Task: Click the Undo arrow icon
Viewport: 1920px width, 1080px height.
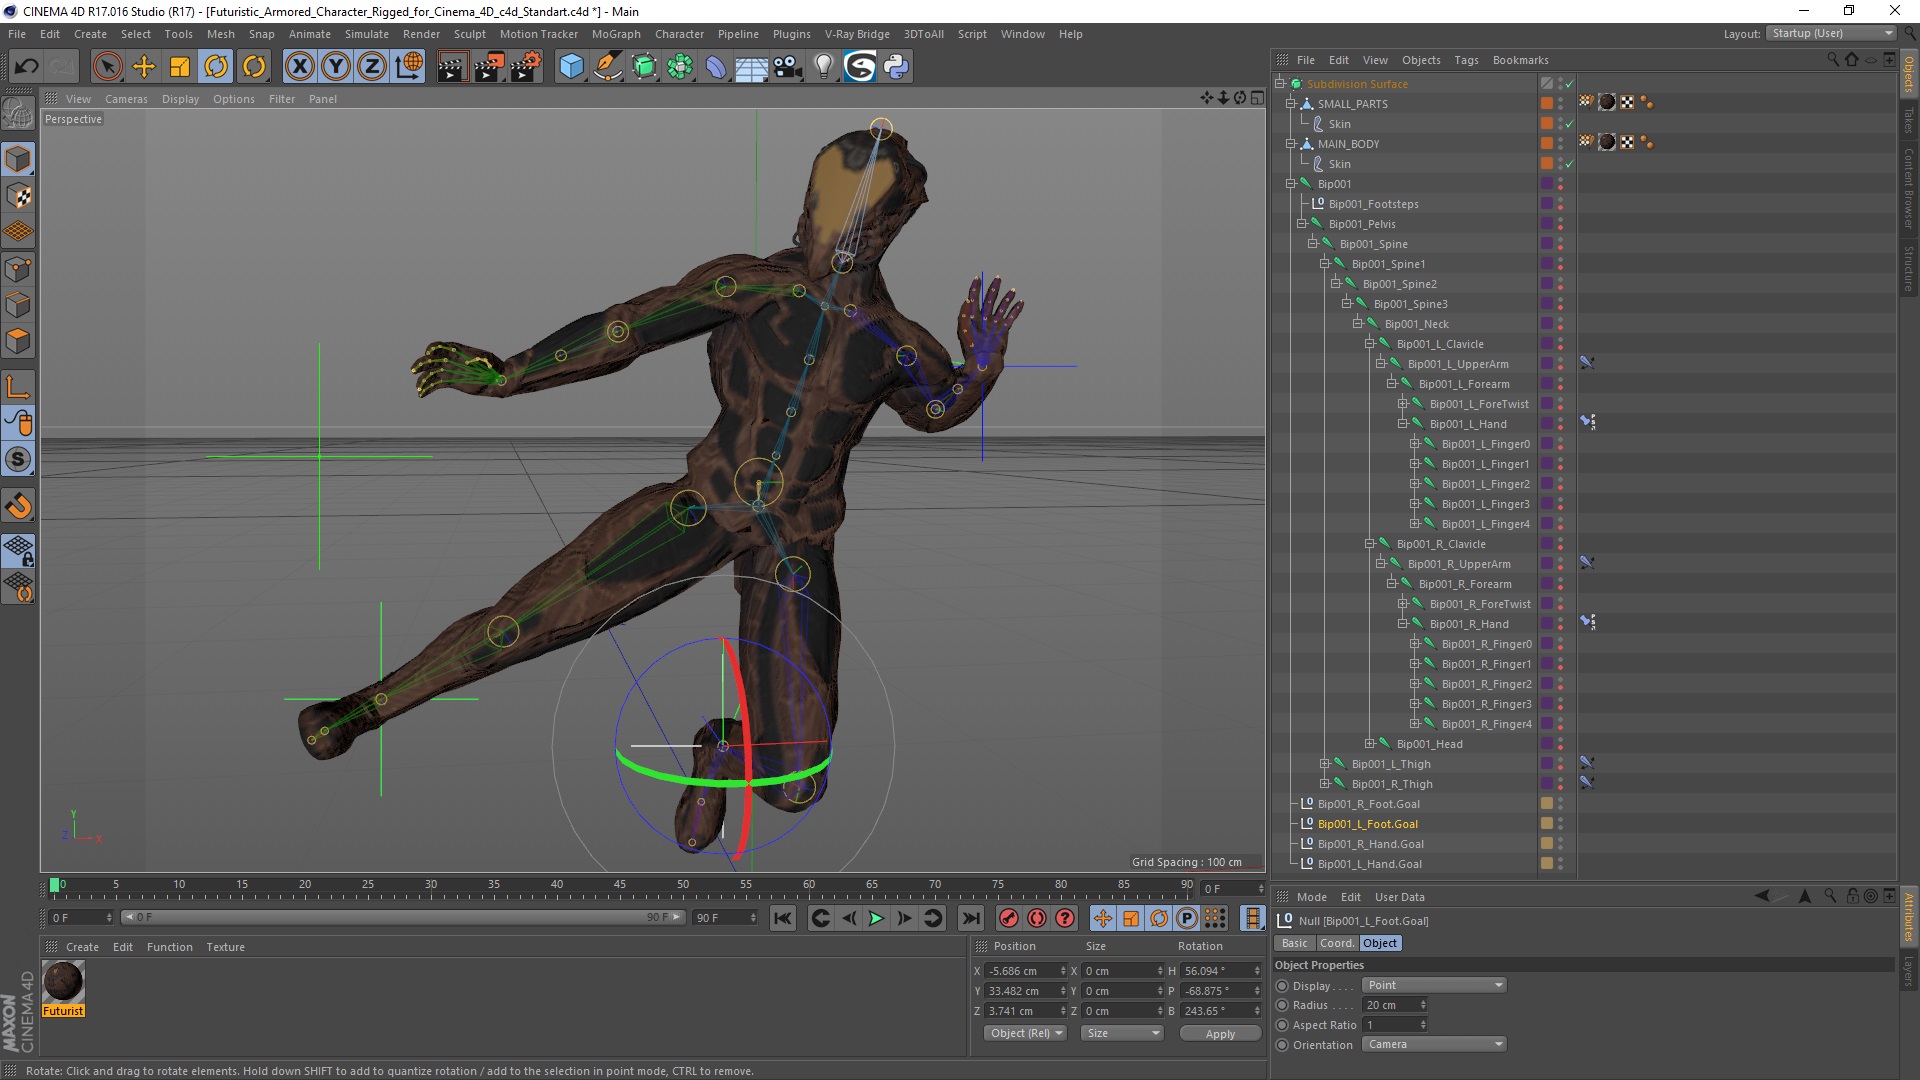Action: tap(27, 67)
